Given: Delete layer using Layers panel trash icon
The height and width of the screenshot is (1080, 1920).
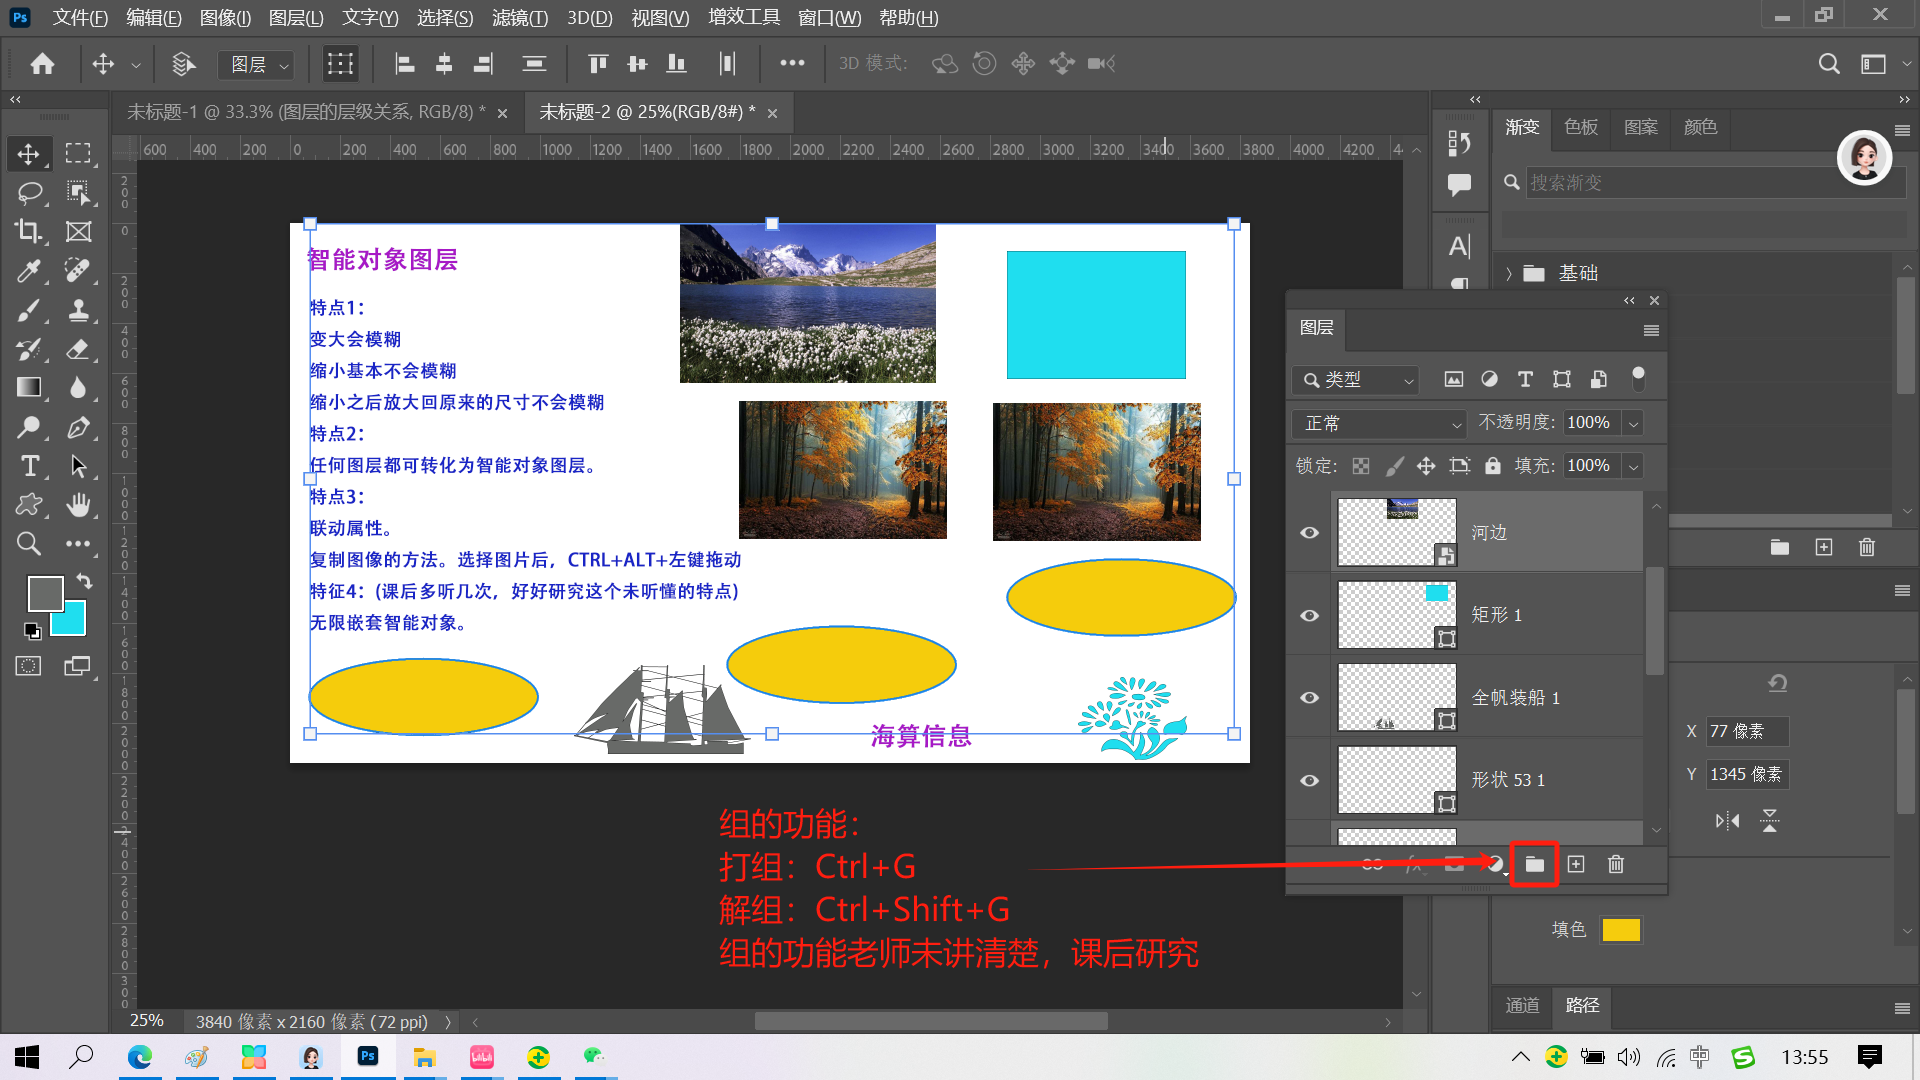Looking at the screenshot, I should (x=1615, y=864).
